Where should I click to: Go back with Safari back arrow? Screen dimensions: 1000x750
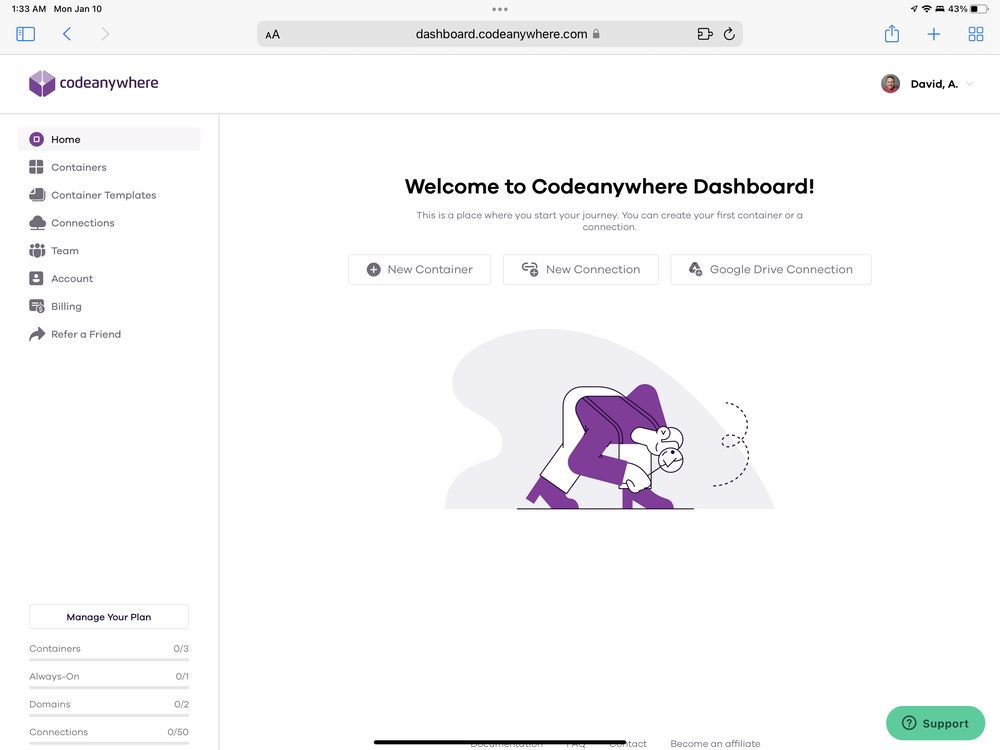(66, 34)
